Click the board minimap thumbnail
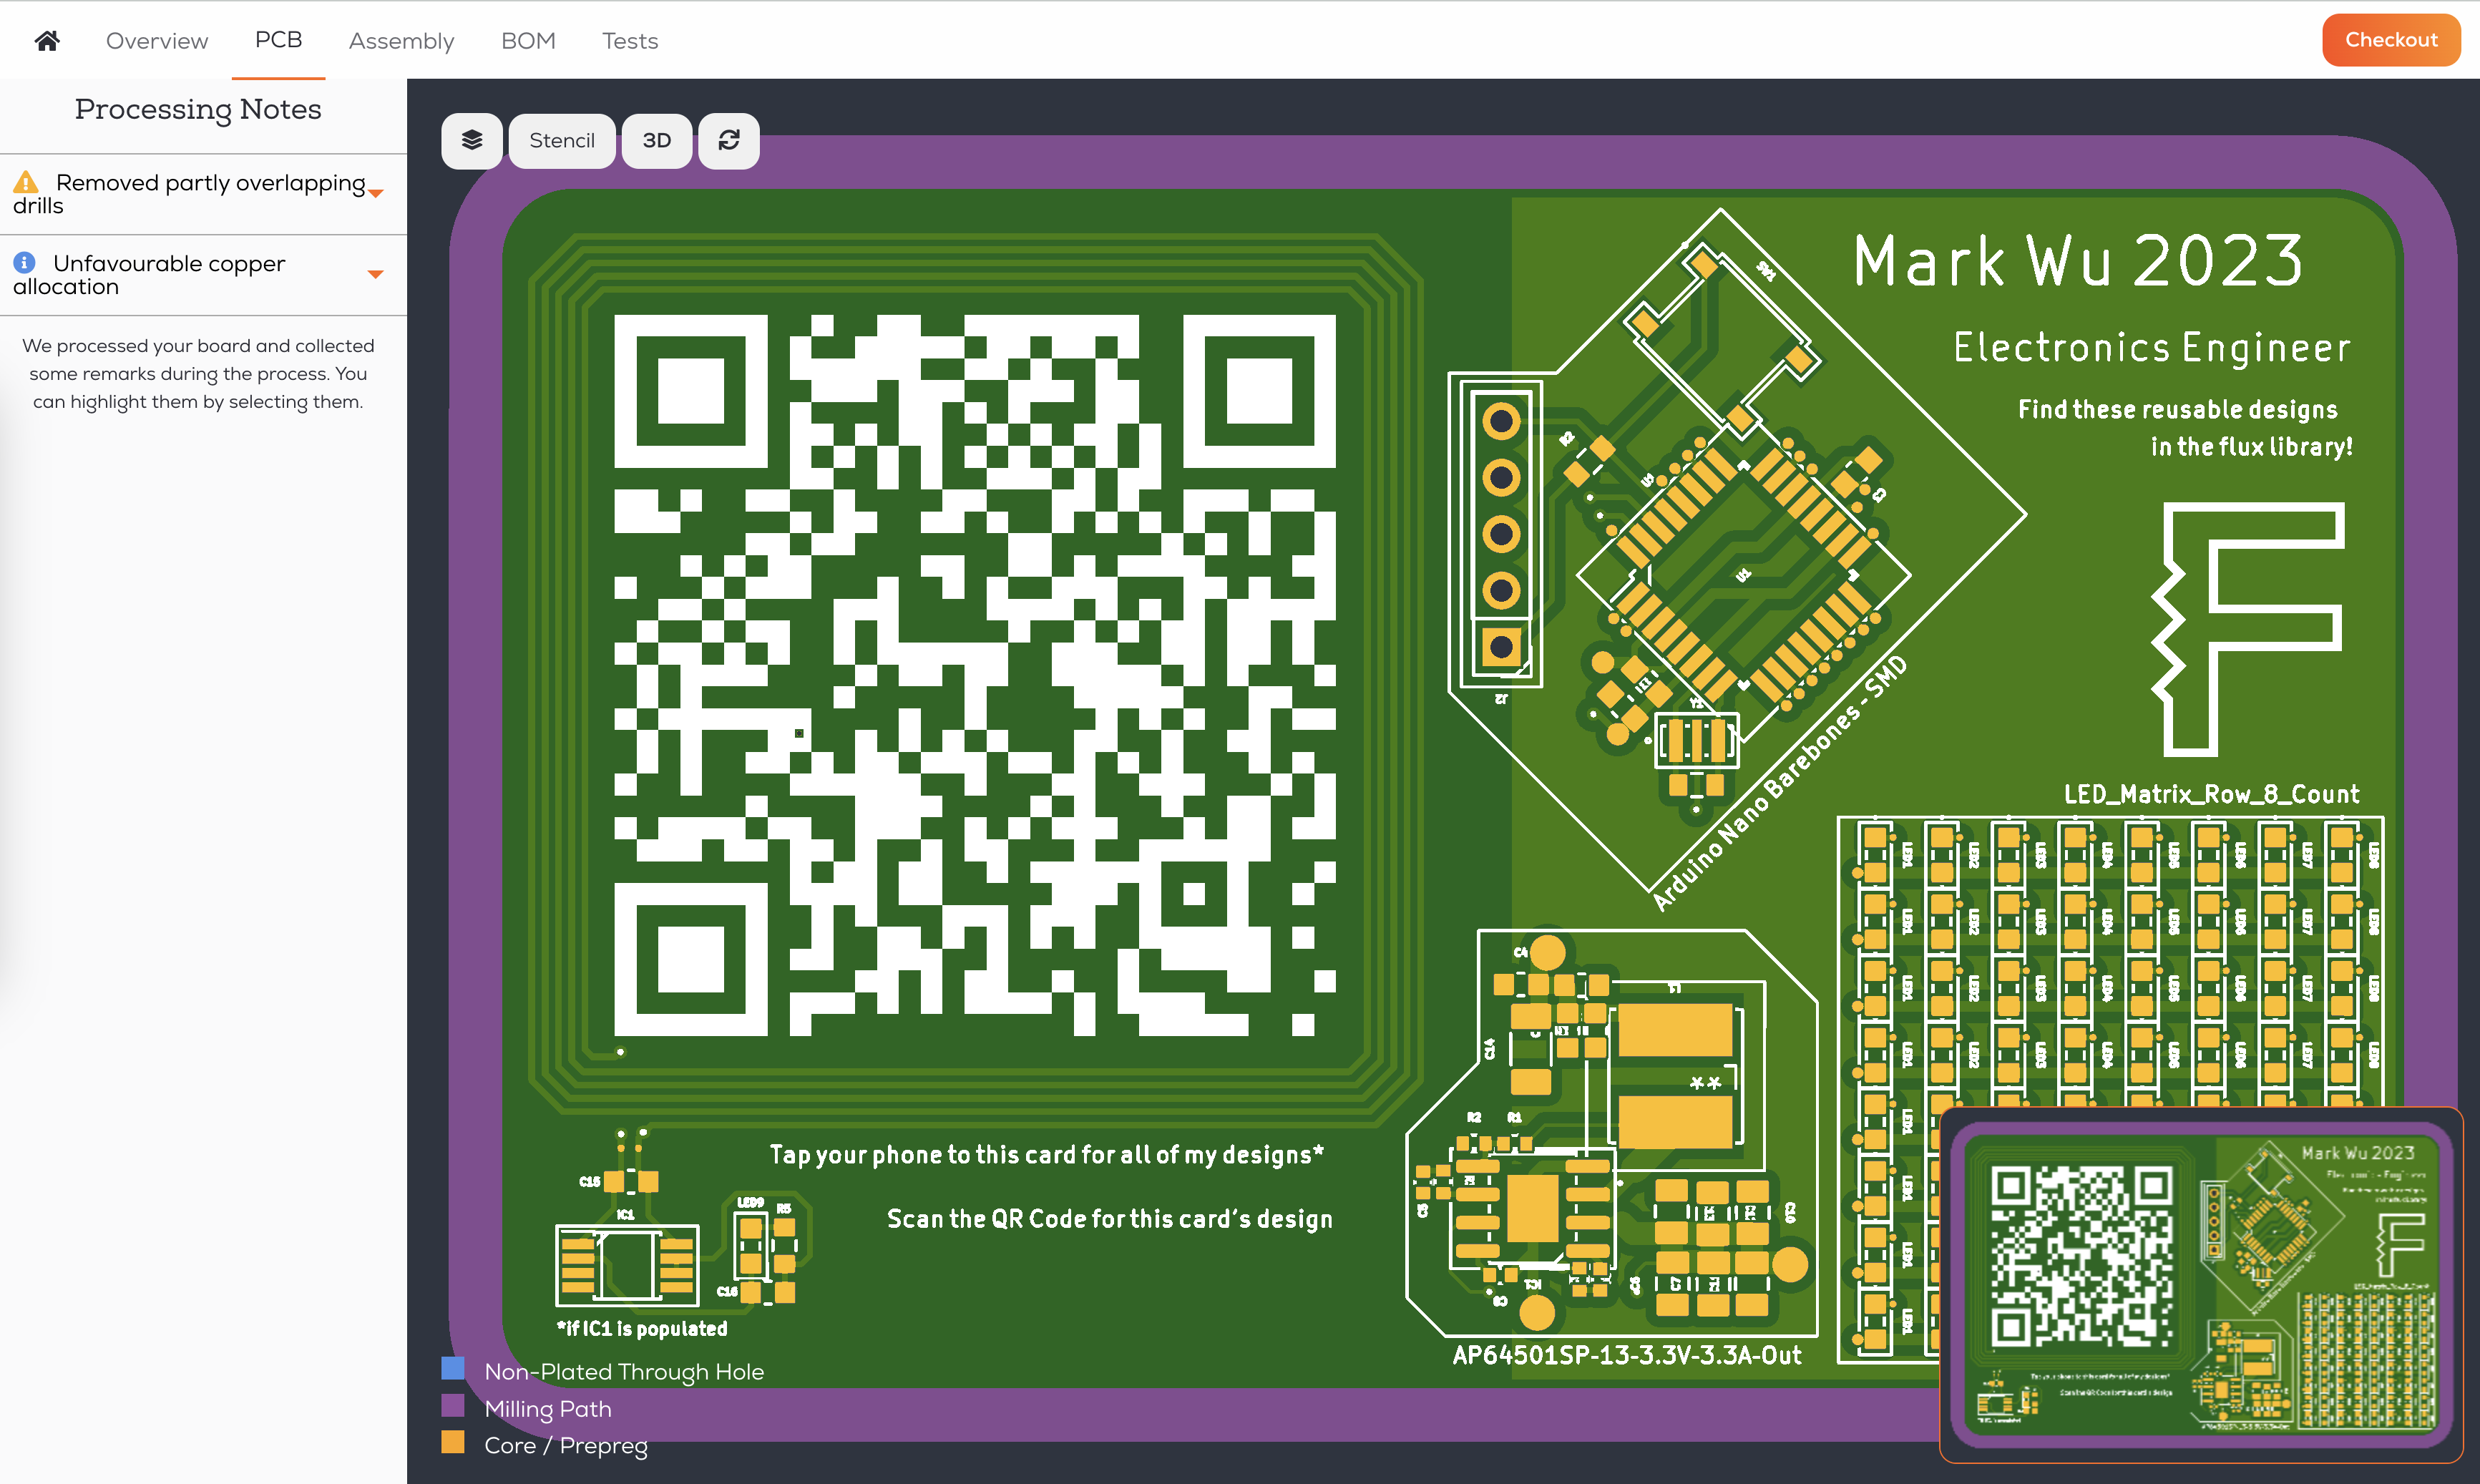 (x=2200, y=1285)
